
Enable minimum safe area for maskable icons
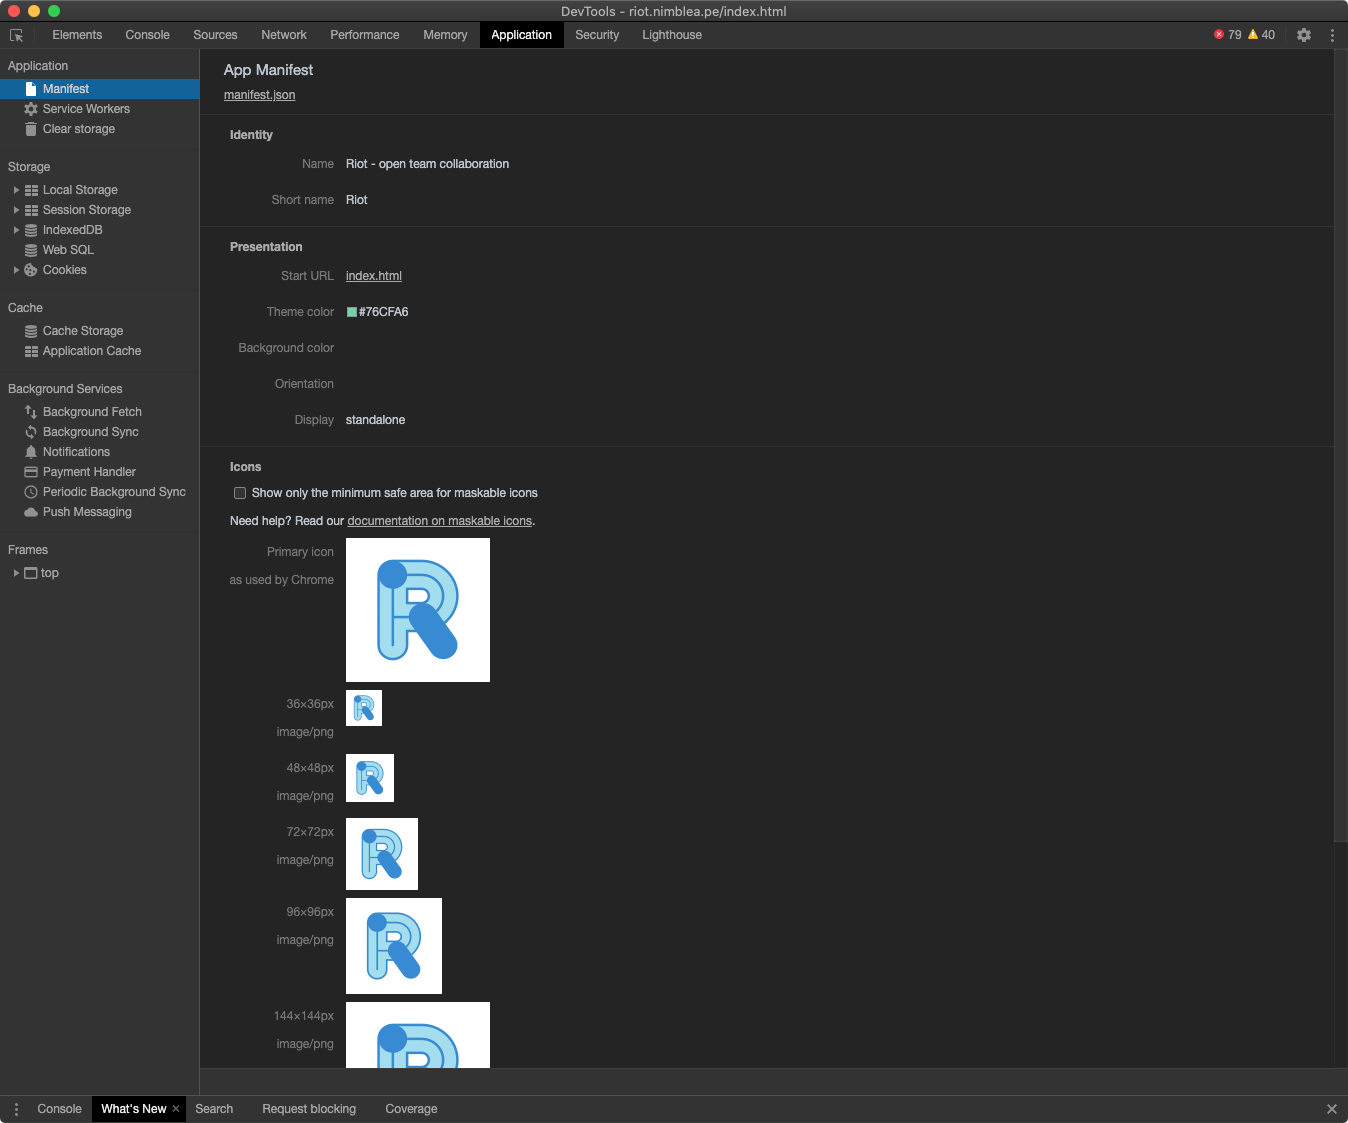click(x=240, y=493)
